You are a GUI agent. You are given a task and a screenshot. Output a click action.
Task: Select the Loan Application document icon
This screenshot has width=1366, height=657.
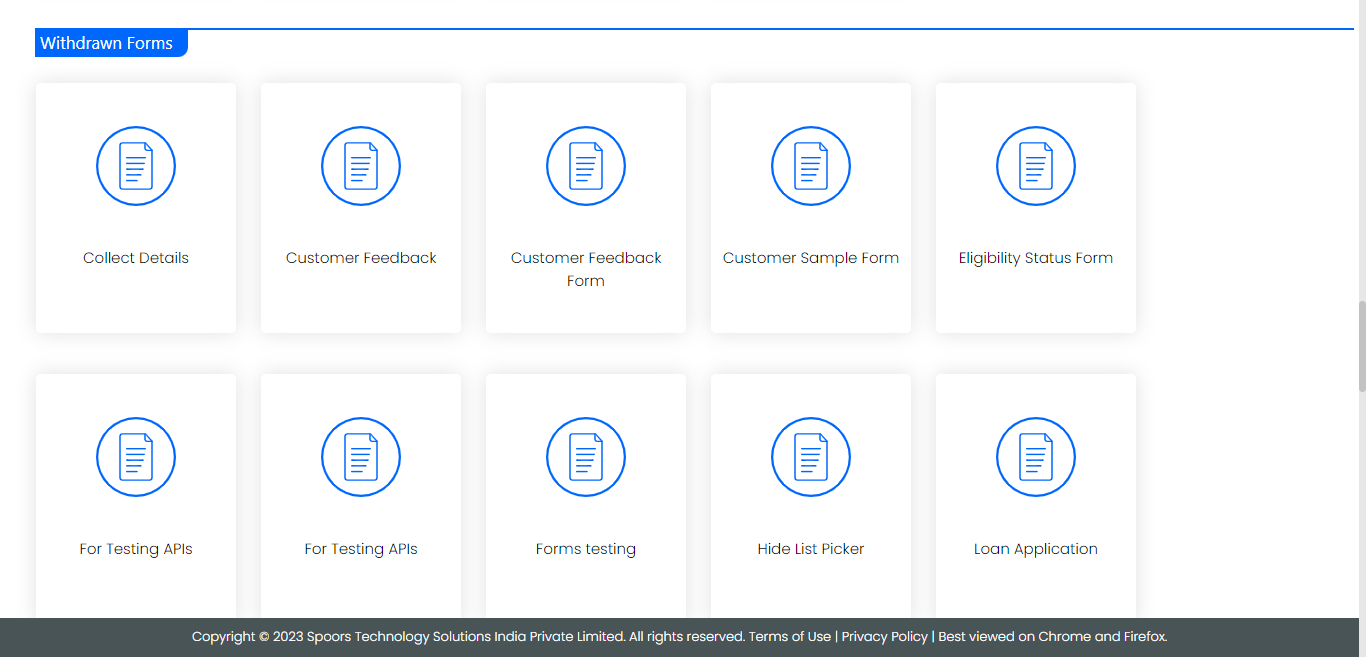click(x=1036, y=457)
